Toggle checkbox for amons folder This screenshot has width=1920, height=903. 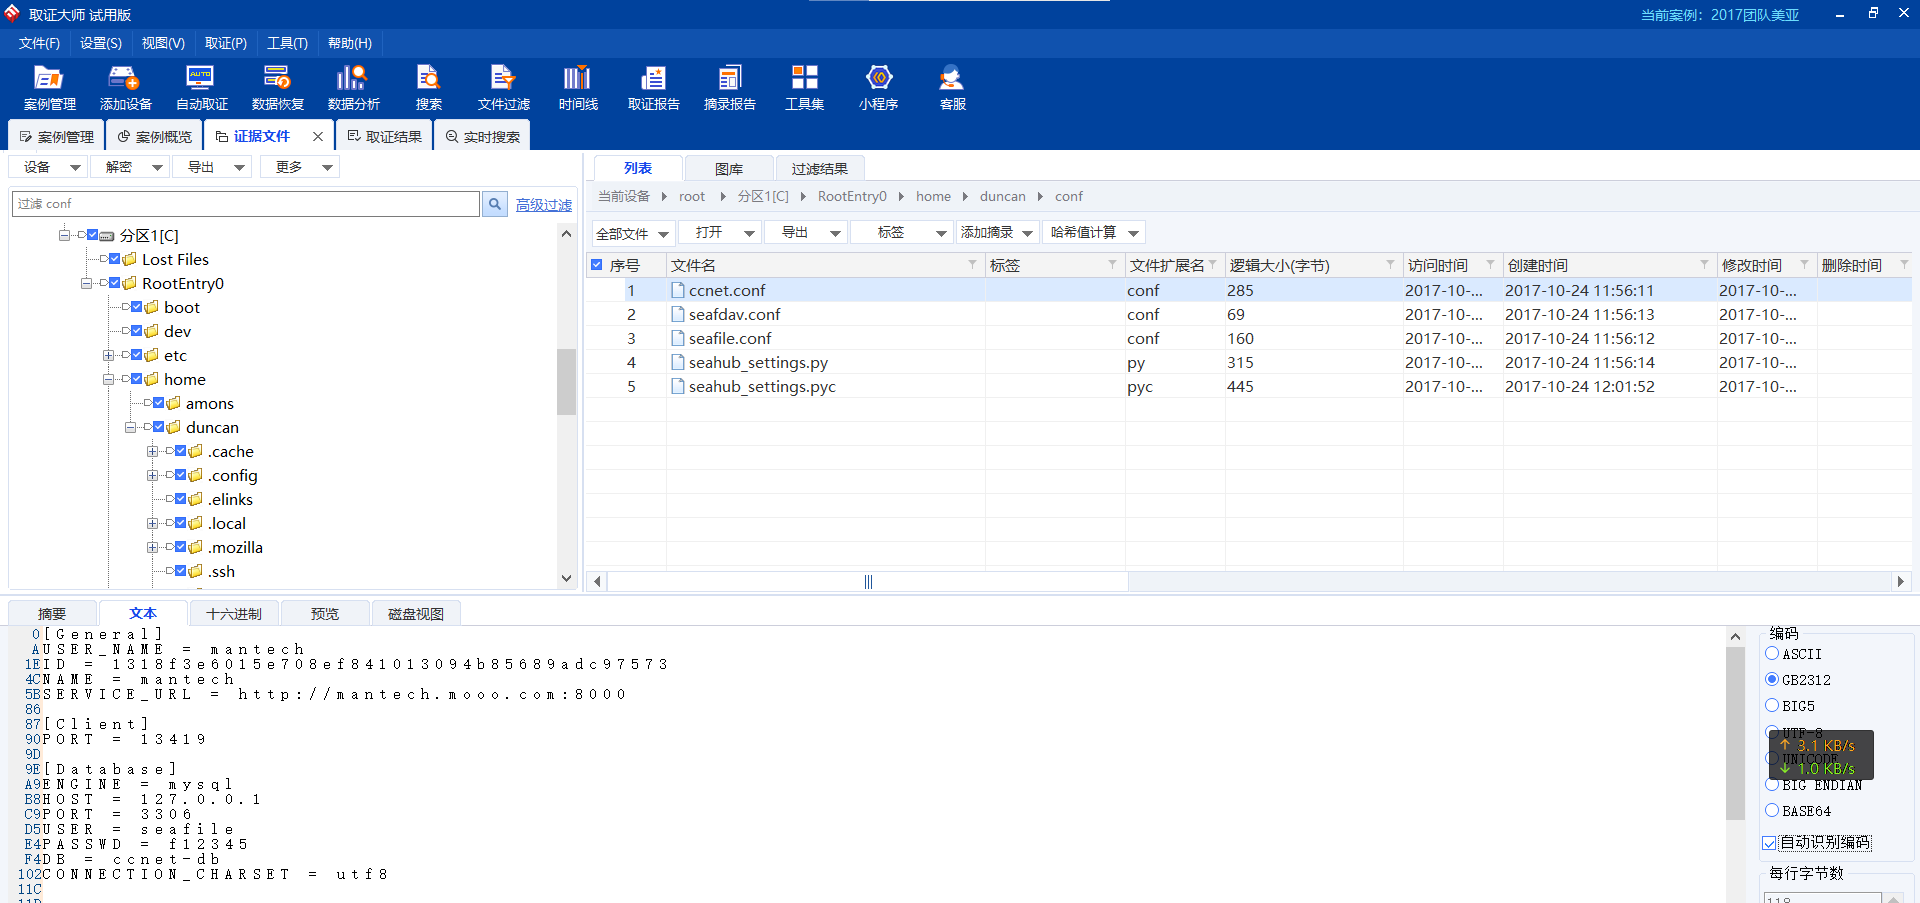tap(159, 403)
